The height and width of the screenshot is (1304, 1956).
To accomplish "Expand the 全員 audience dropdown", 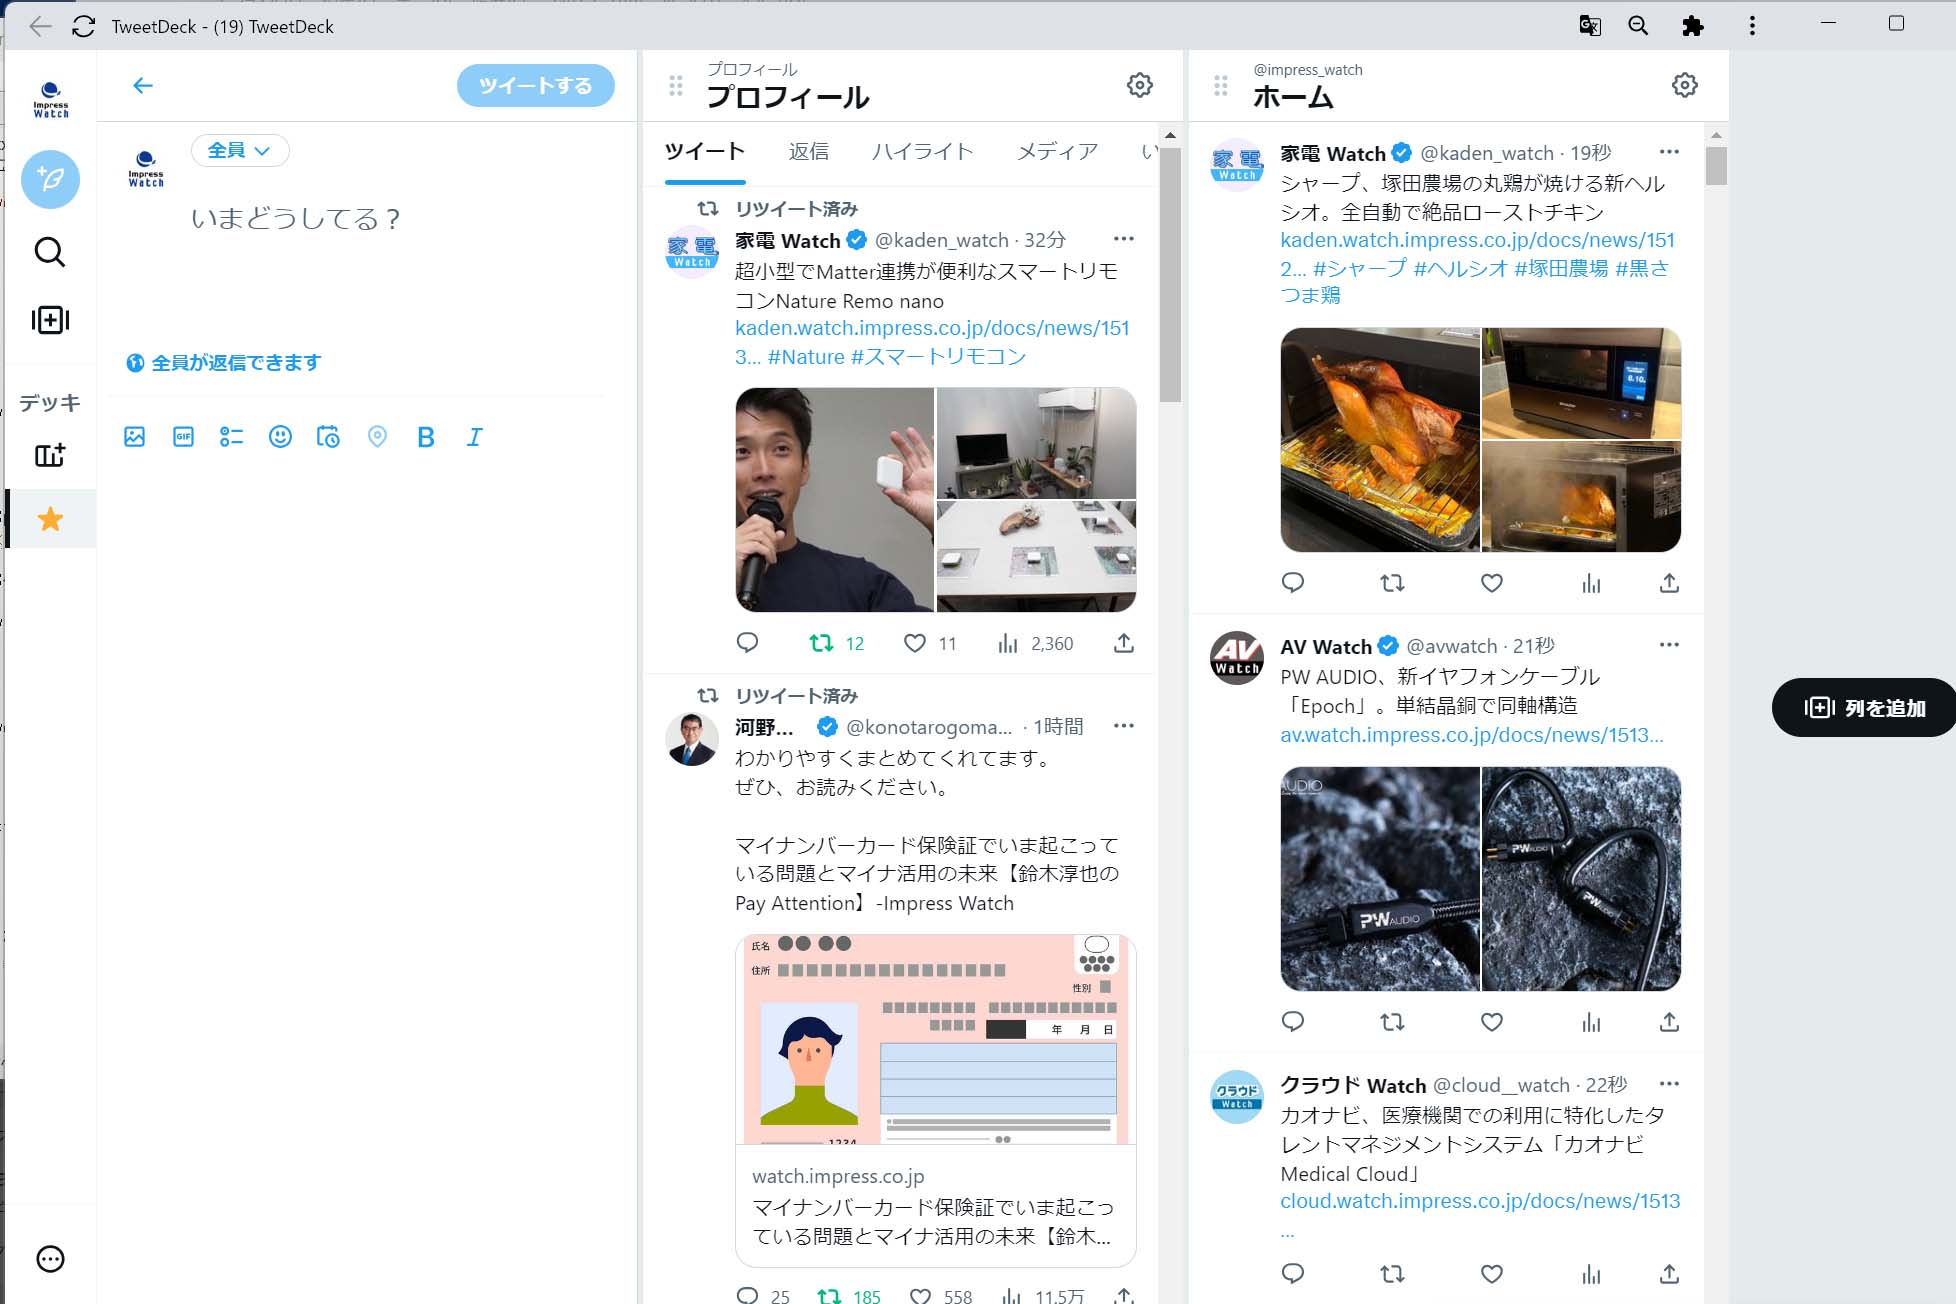I will (x=240, y=151).
